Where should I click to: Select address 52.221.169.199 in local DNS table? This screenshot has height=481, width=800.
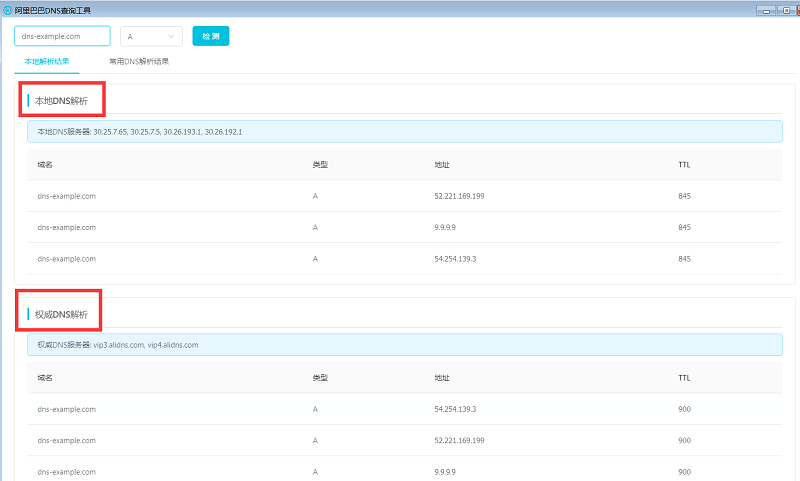(x=459, y=196)
